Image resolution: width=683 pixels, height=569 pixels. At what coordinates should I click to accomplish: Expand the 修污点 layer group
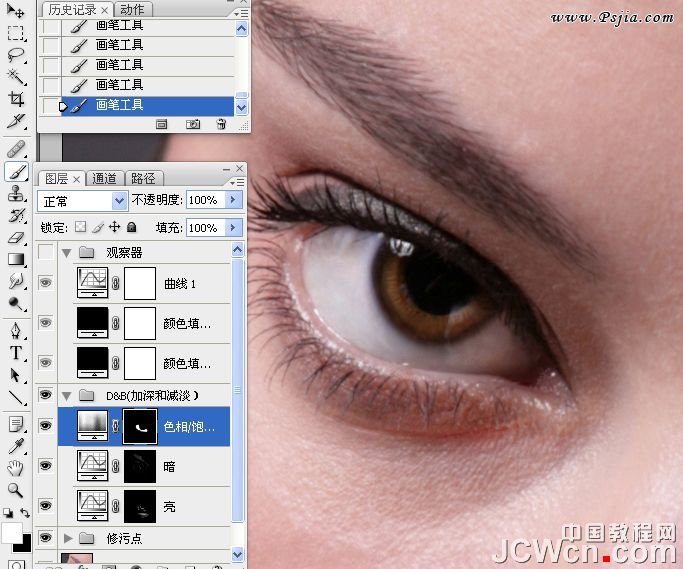[x=68, y=538]
